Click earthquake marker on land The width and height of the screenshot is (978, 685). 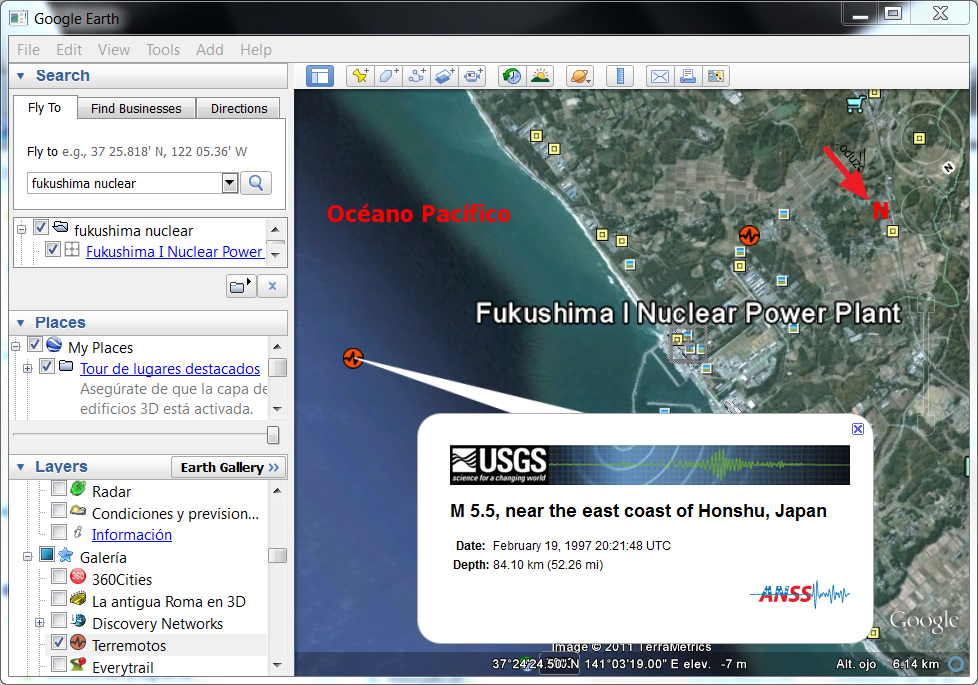[x=749, y=235]
